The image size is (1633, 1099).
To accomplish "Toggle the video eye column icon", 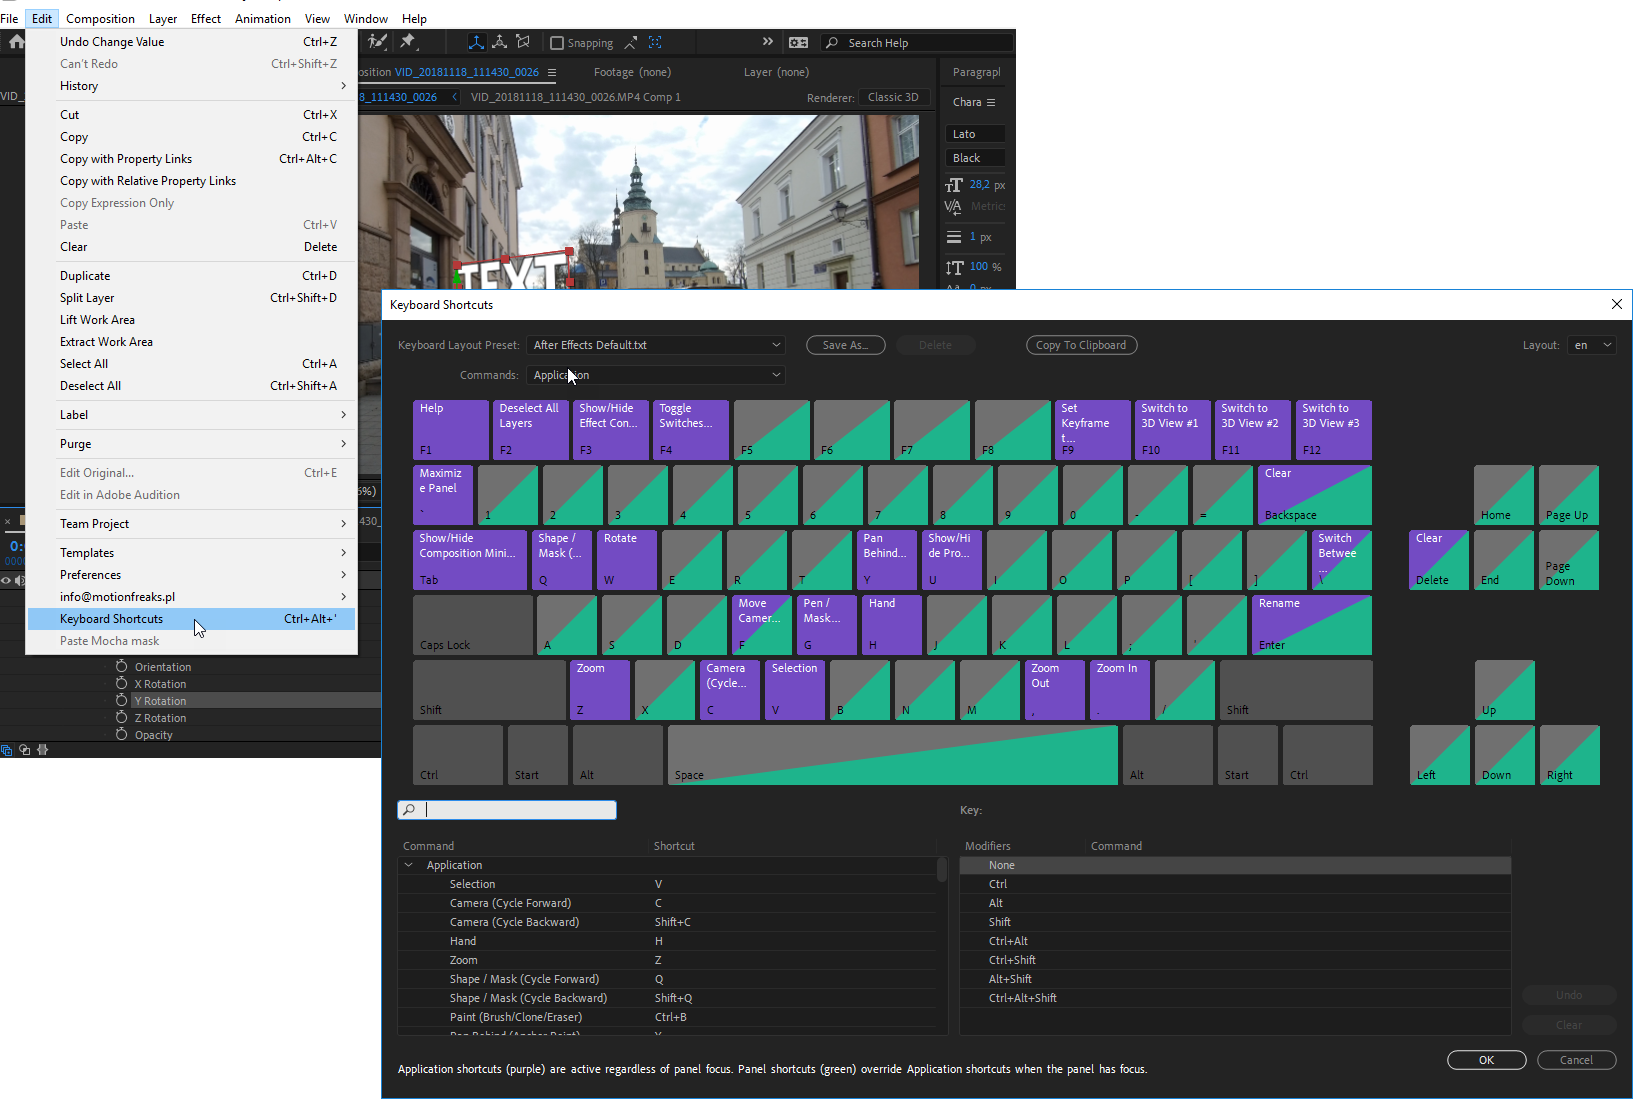I will [6, 580].
